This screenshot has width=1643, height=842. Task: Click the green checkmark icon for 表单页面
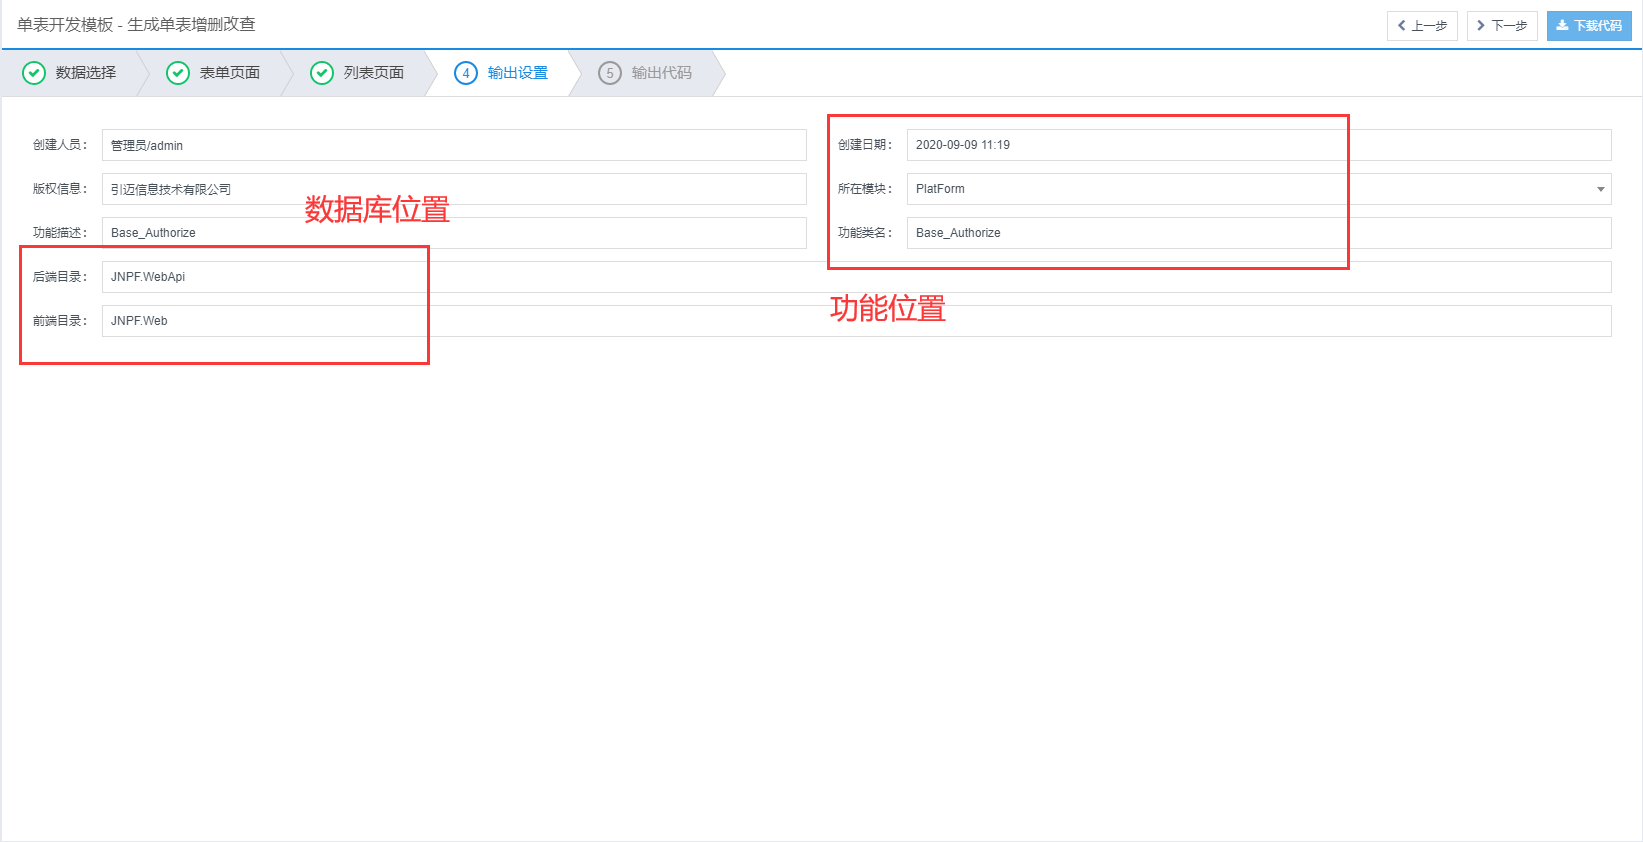point(178,73)
